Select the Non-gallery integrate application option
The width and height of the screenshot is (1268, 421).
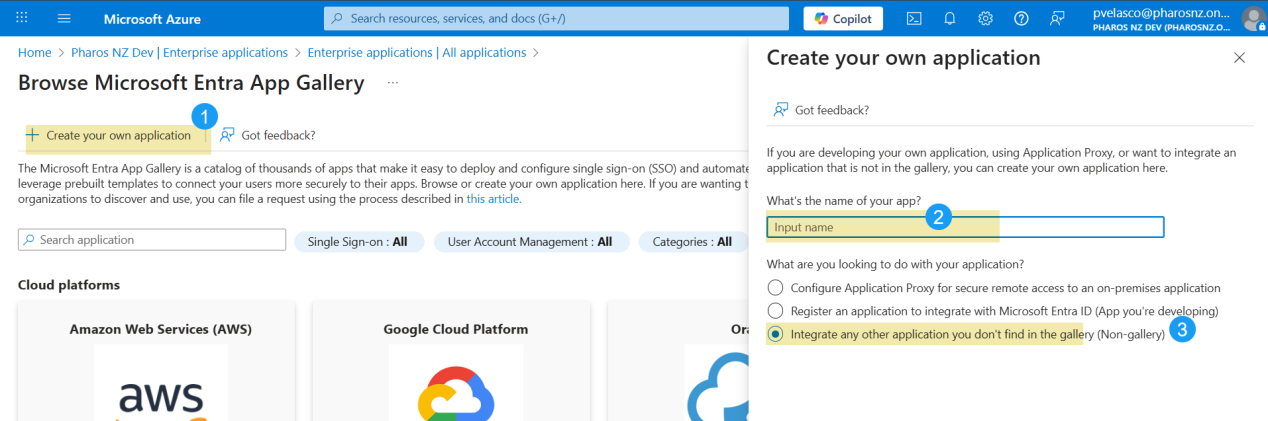tap(775, 335)
